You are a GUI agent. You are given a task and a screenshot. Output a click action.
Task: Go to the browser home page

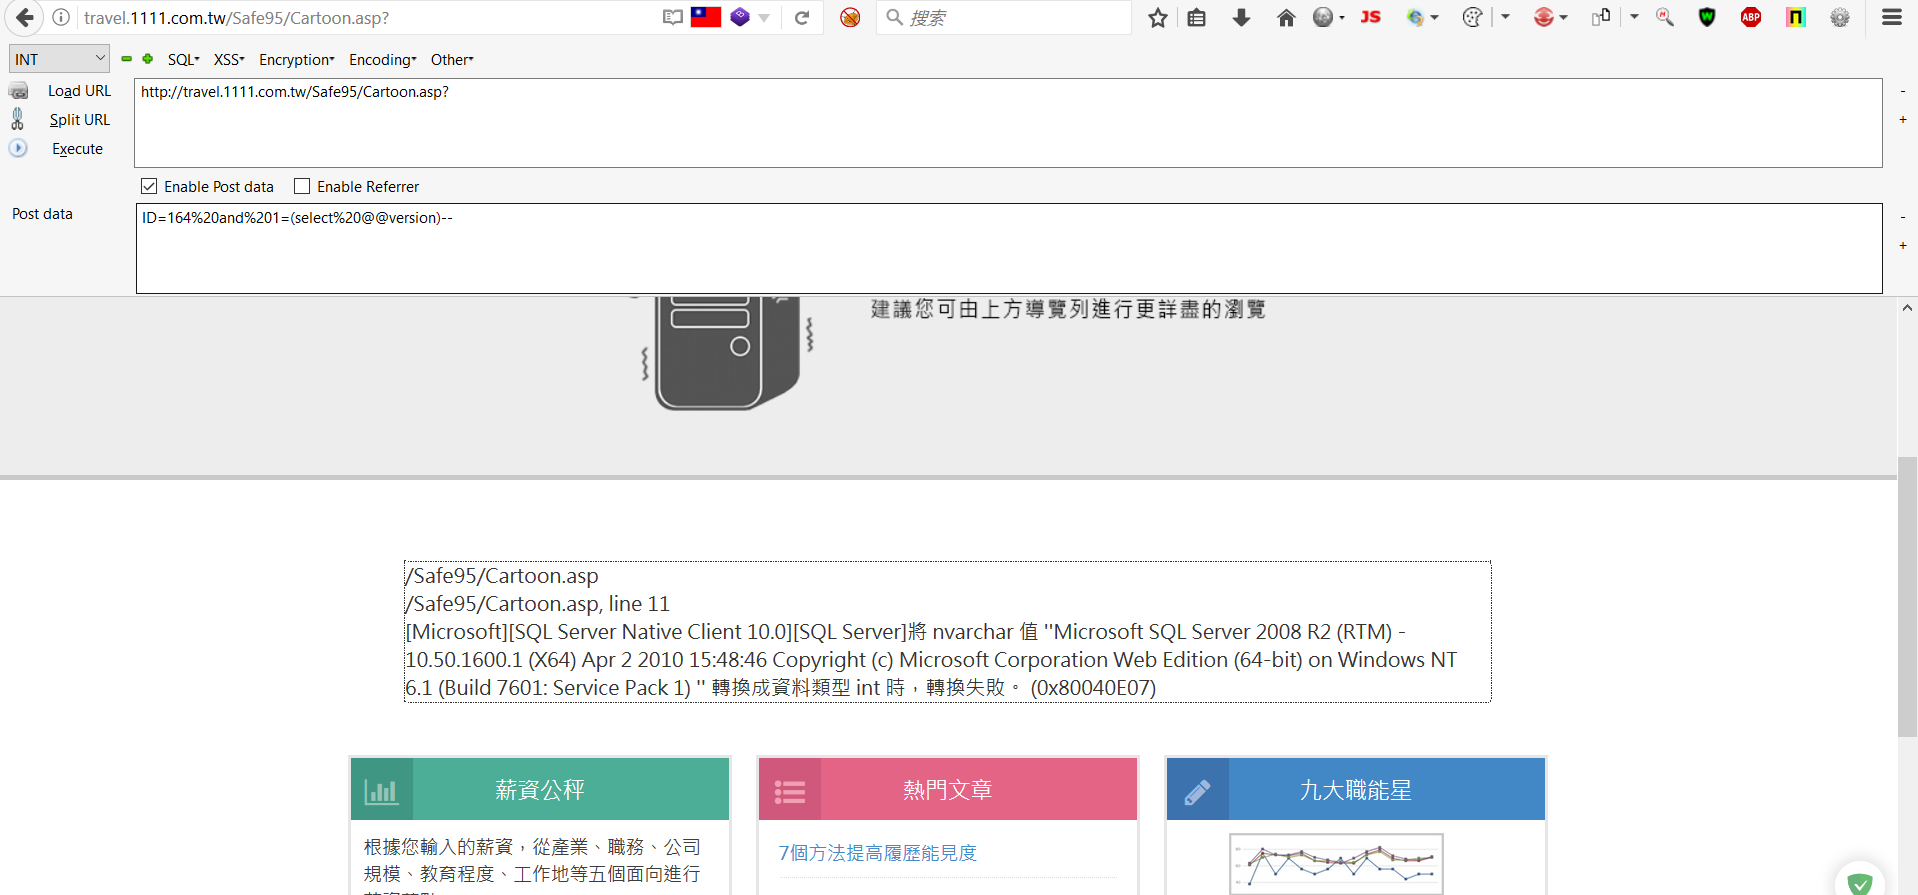(1286, 18)
